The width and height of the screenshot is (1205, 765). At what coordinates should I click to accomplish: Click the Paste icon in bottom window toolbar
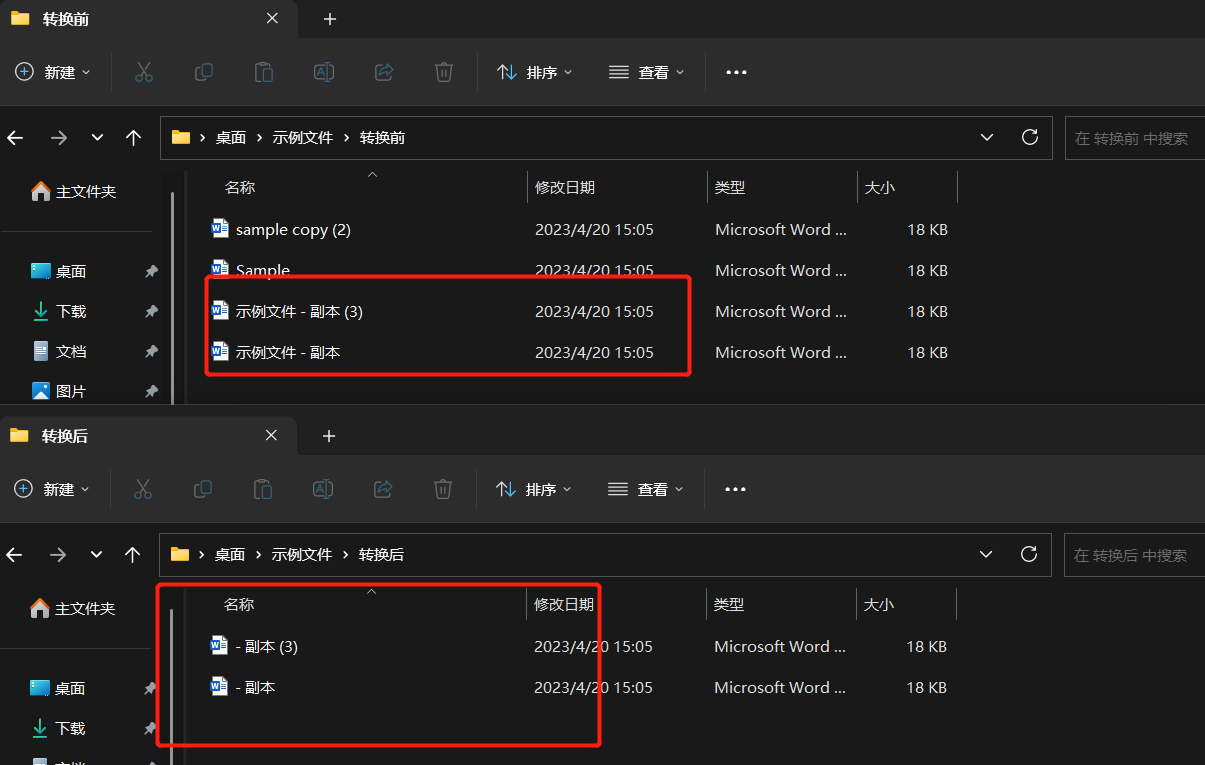coord(263,489)
